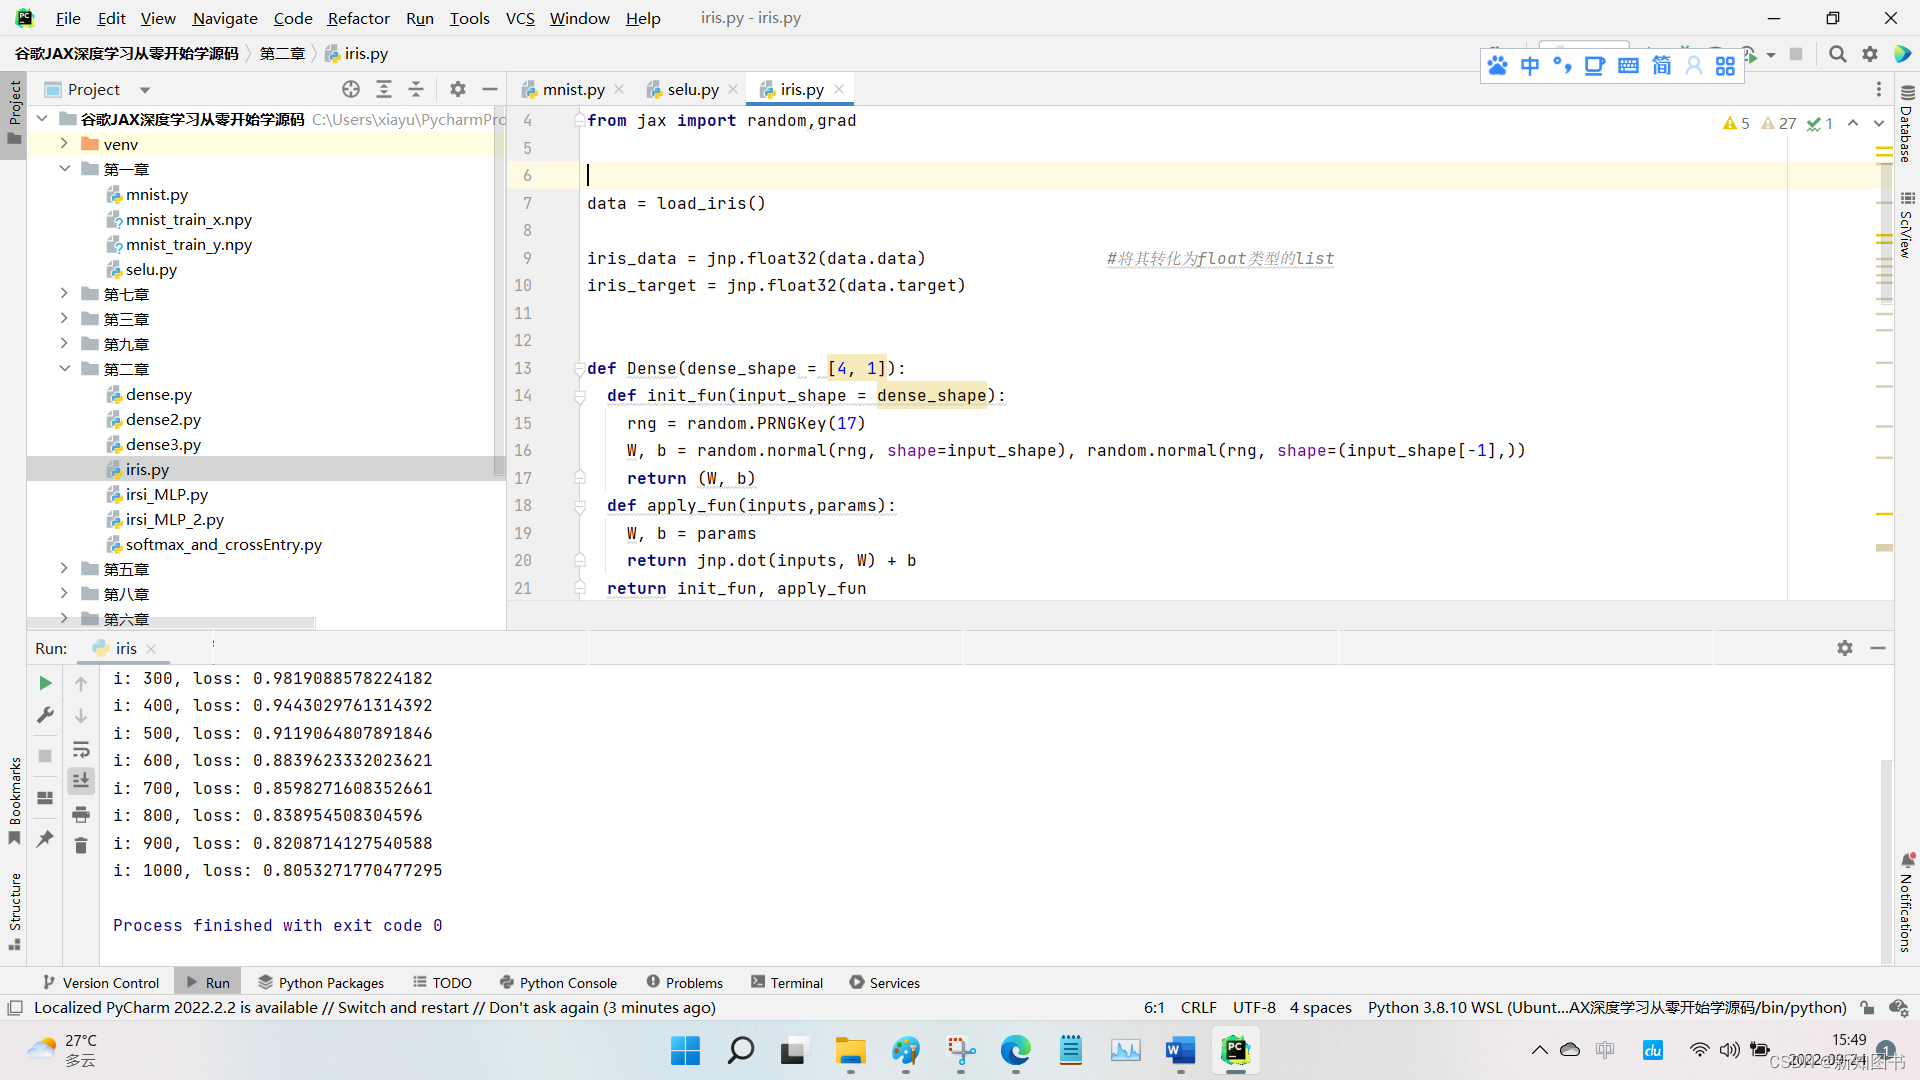
Task: Collapse all in Project panel toolbar
Action: point(416,89)
